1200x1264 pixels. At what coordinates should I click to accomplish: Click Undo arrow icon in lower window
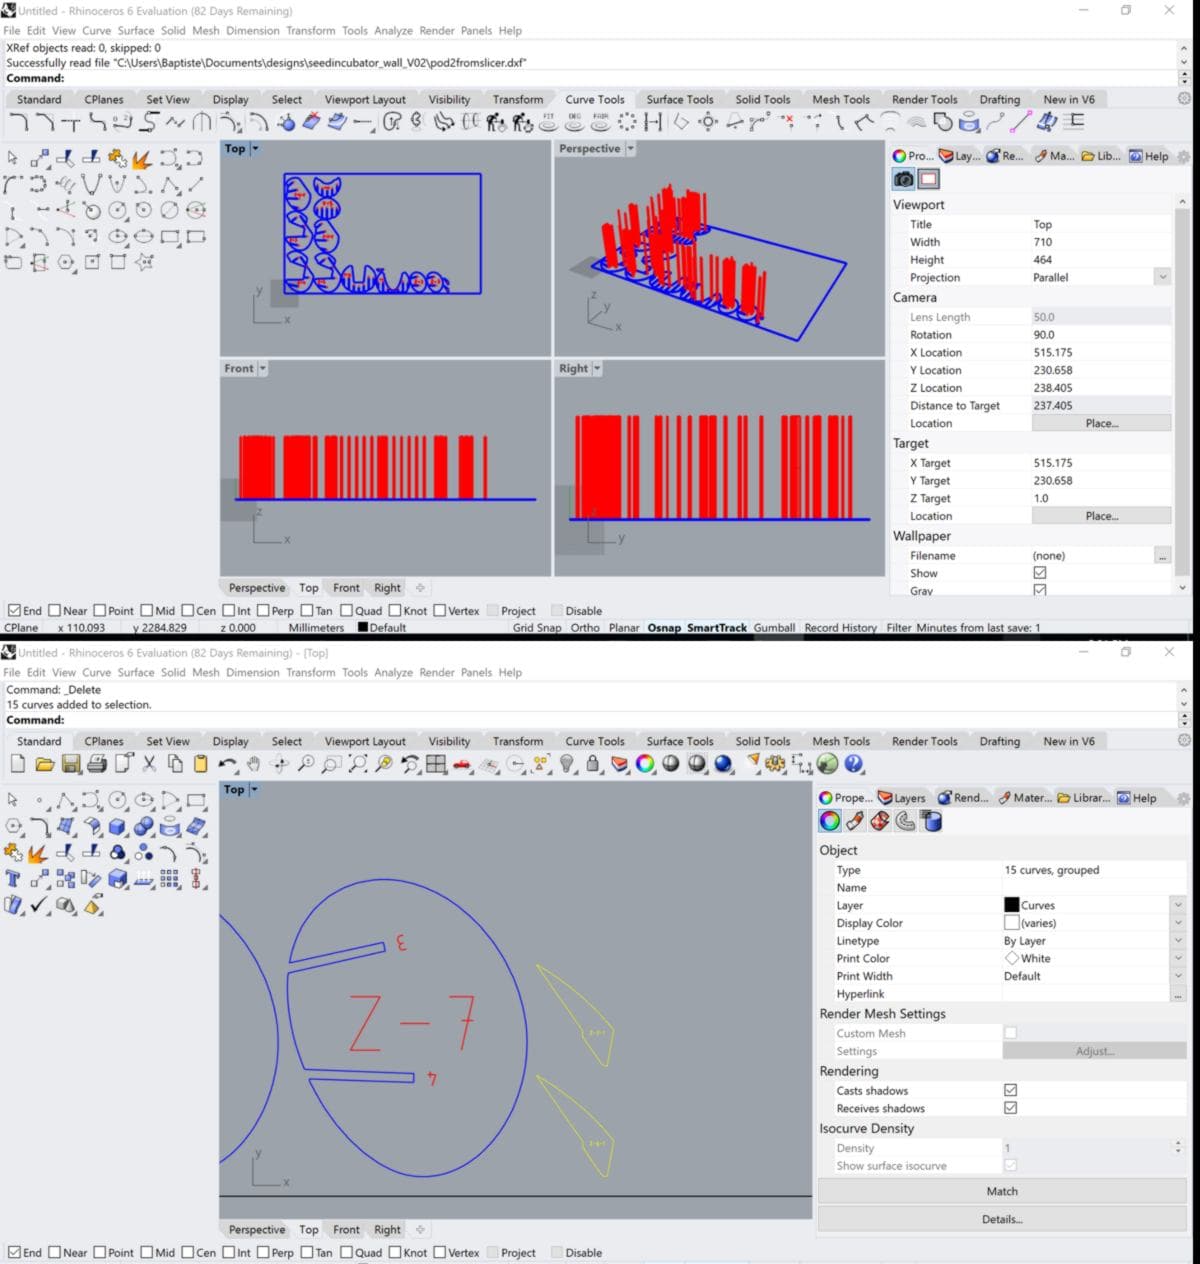click(227, 764)
